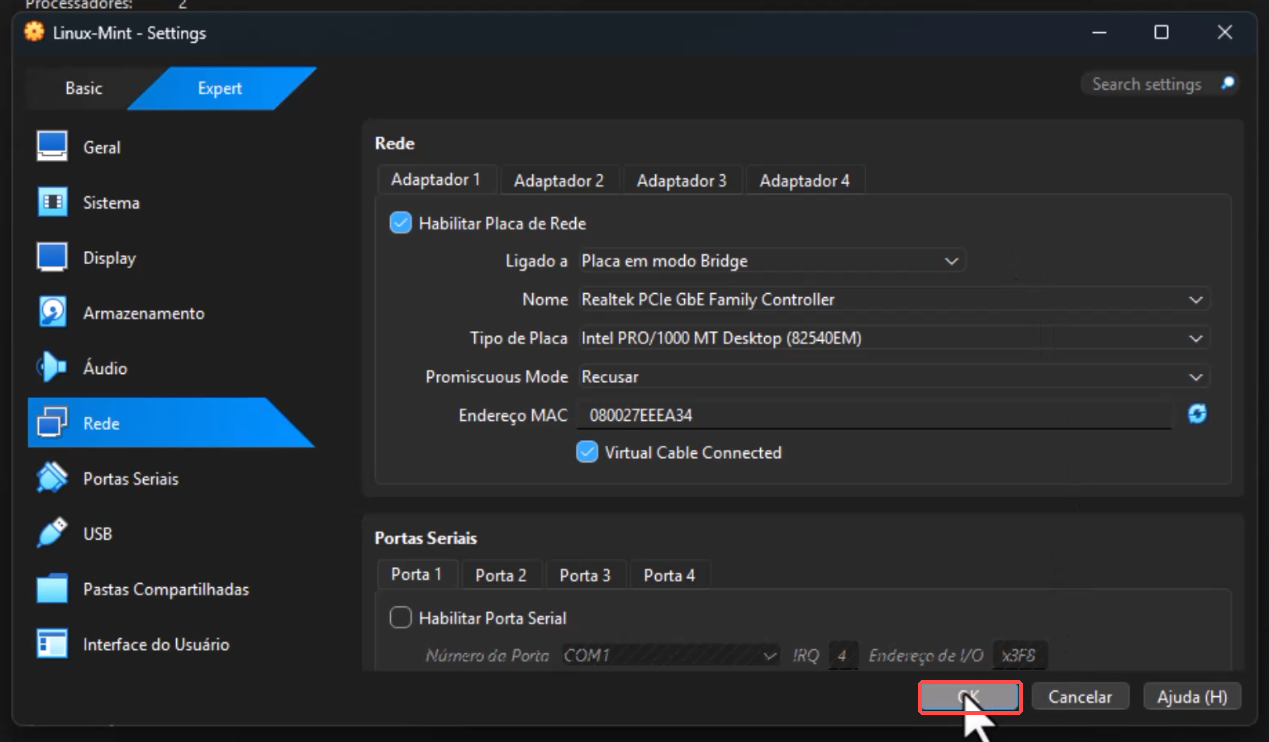This screenshot has height=742, width=1269.
Task: Maximize the Settings window
Action: 1161,32
